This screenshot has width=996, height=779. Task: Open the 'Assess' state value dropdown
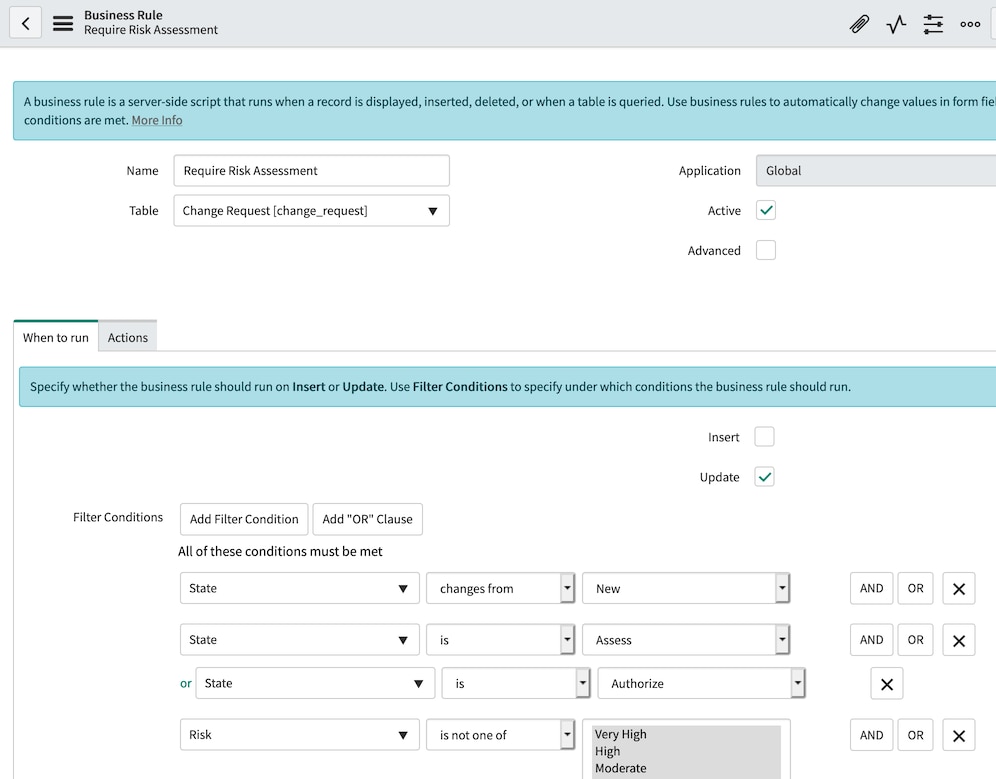click(783, 639)
